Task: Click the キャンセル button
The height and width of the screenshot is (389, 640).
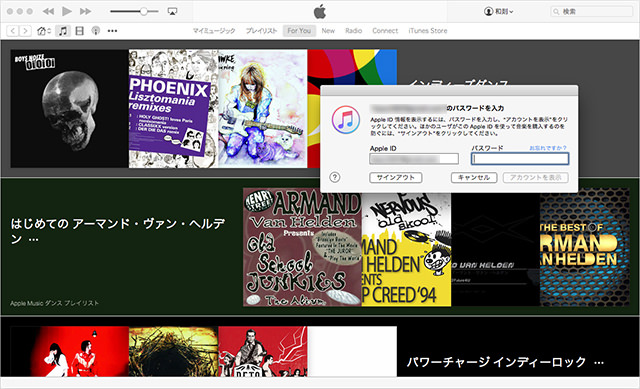Action: point(473,178)
